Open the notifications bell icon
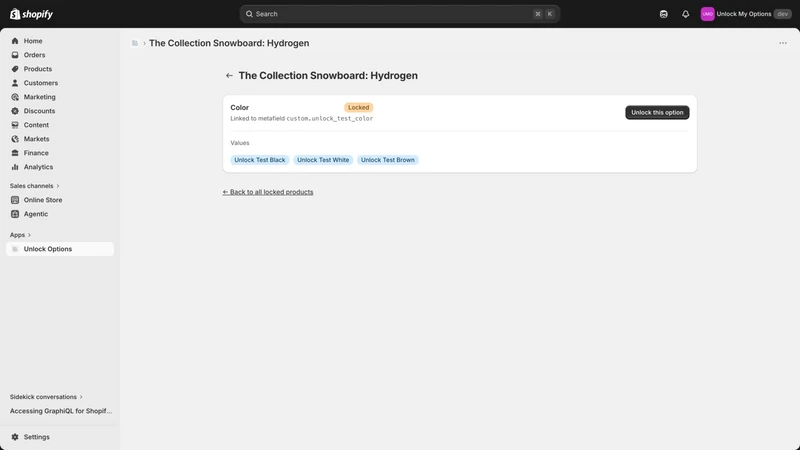The image size is (800, 450). pos(685,14)
